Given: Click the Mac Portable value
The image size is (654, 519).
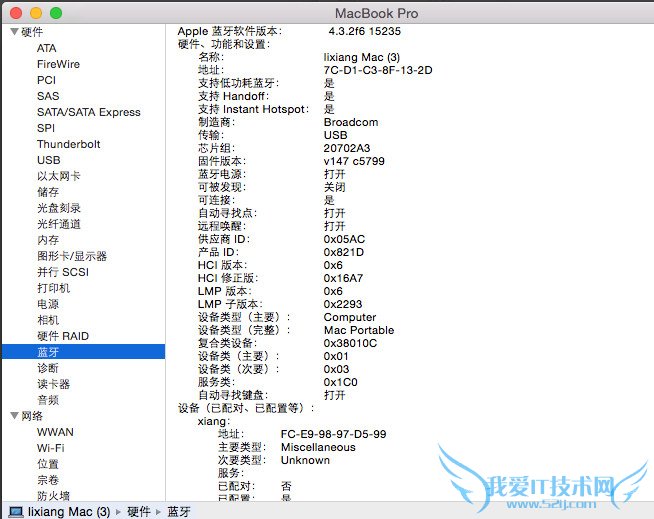Looking at the screenshot, I should point(359,330).
